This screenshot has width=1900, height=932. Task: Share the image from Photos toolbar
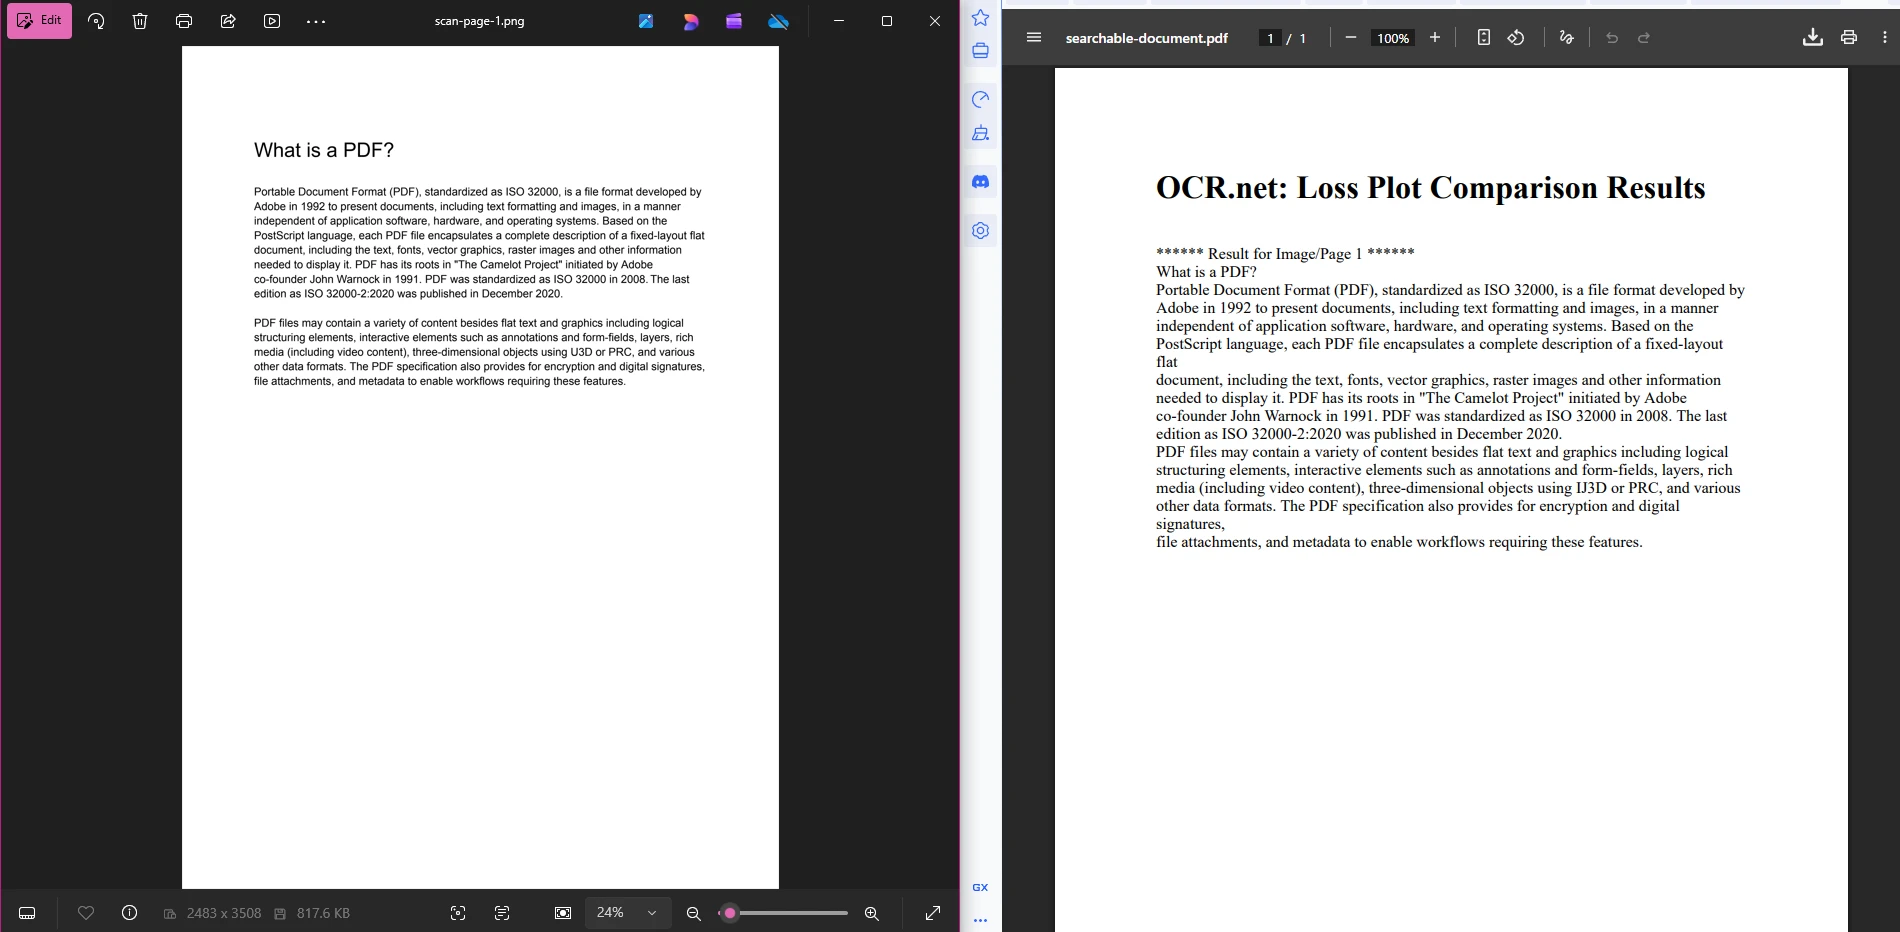pyautogui.click(x=227, y=21)
